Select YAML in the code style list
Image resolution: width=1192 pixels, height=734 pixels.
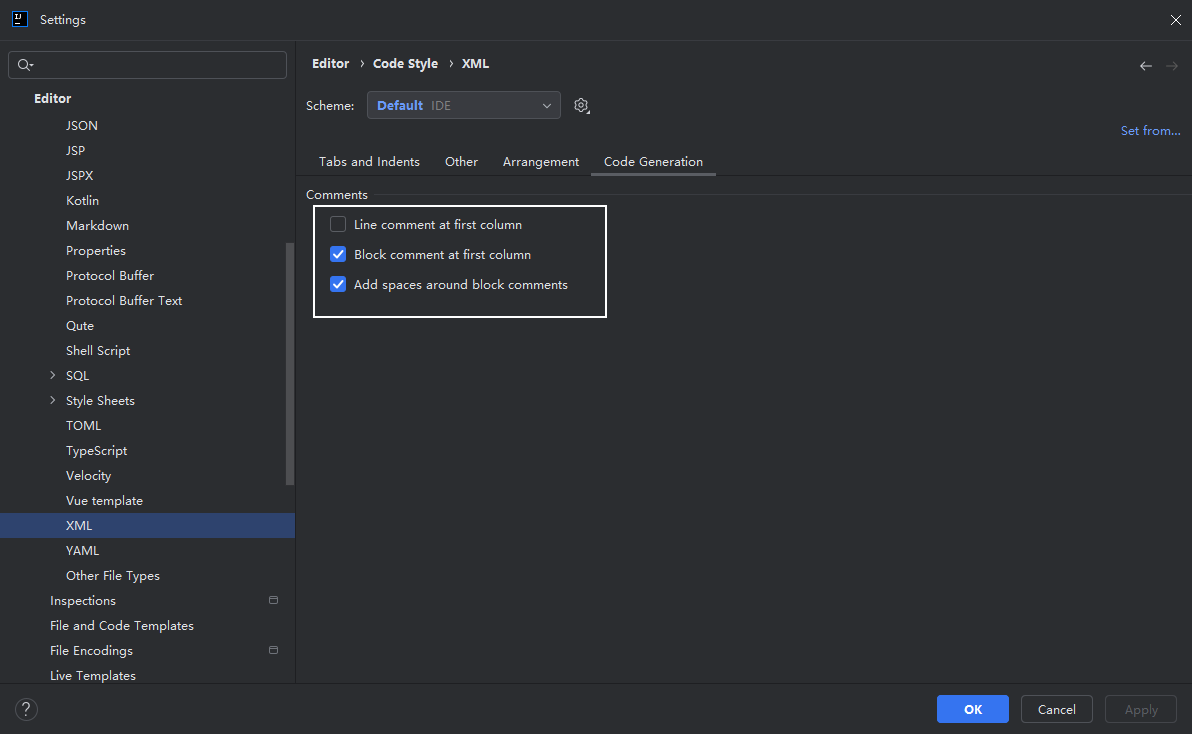coord(82,551)
